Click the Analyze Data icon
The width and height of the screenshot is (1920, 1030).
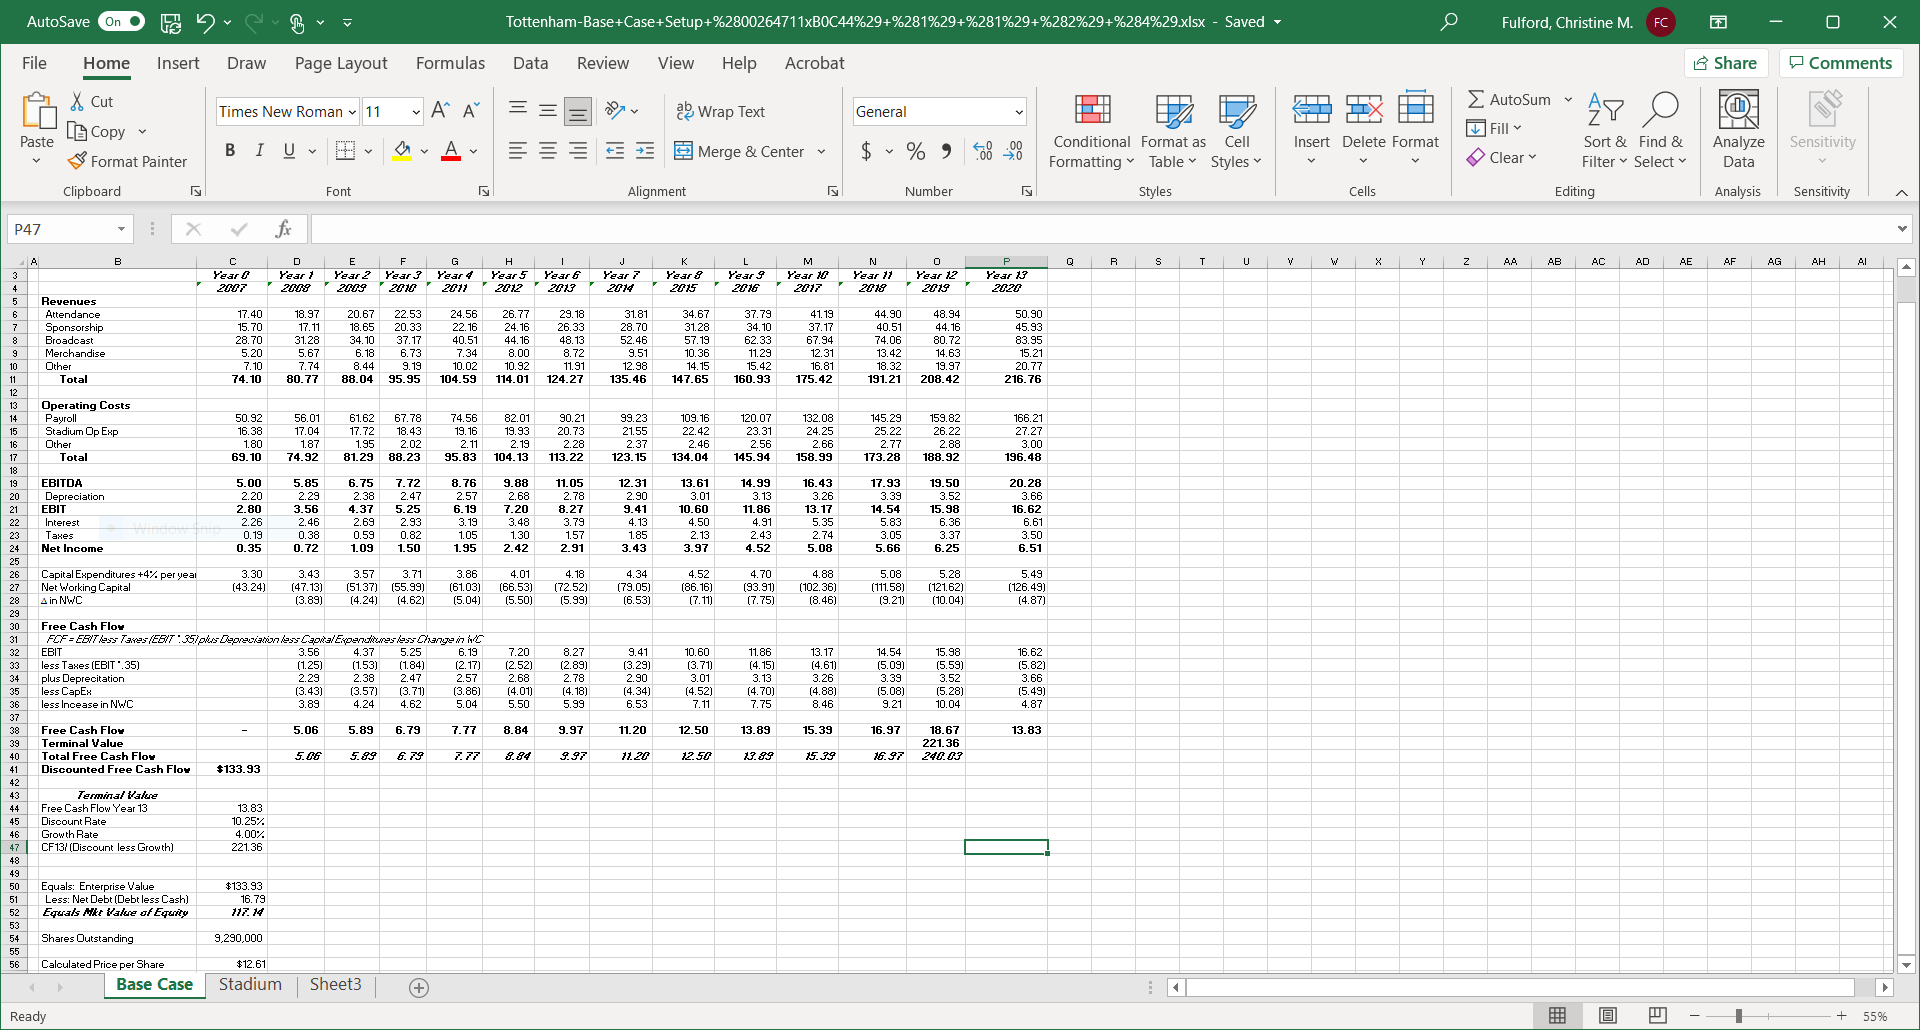[x=1737, y=130]
